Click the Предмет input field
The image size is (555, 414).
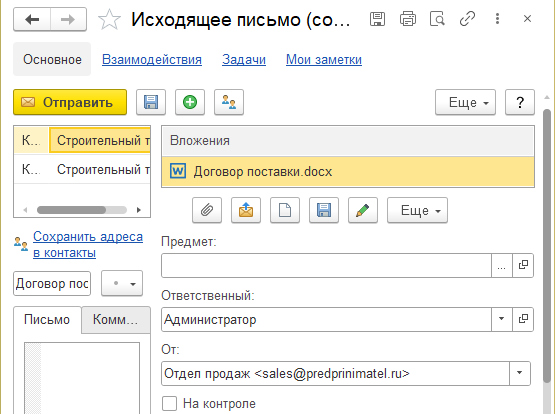pos(326,265)
